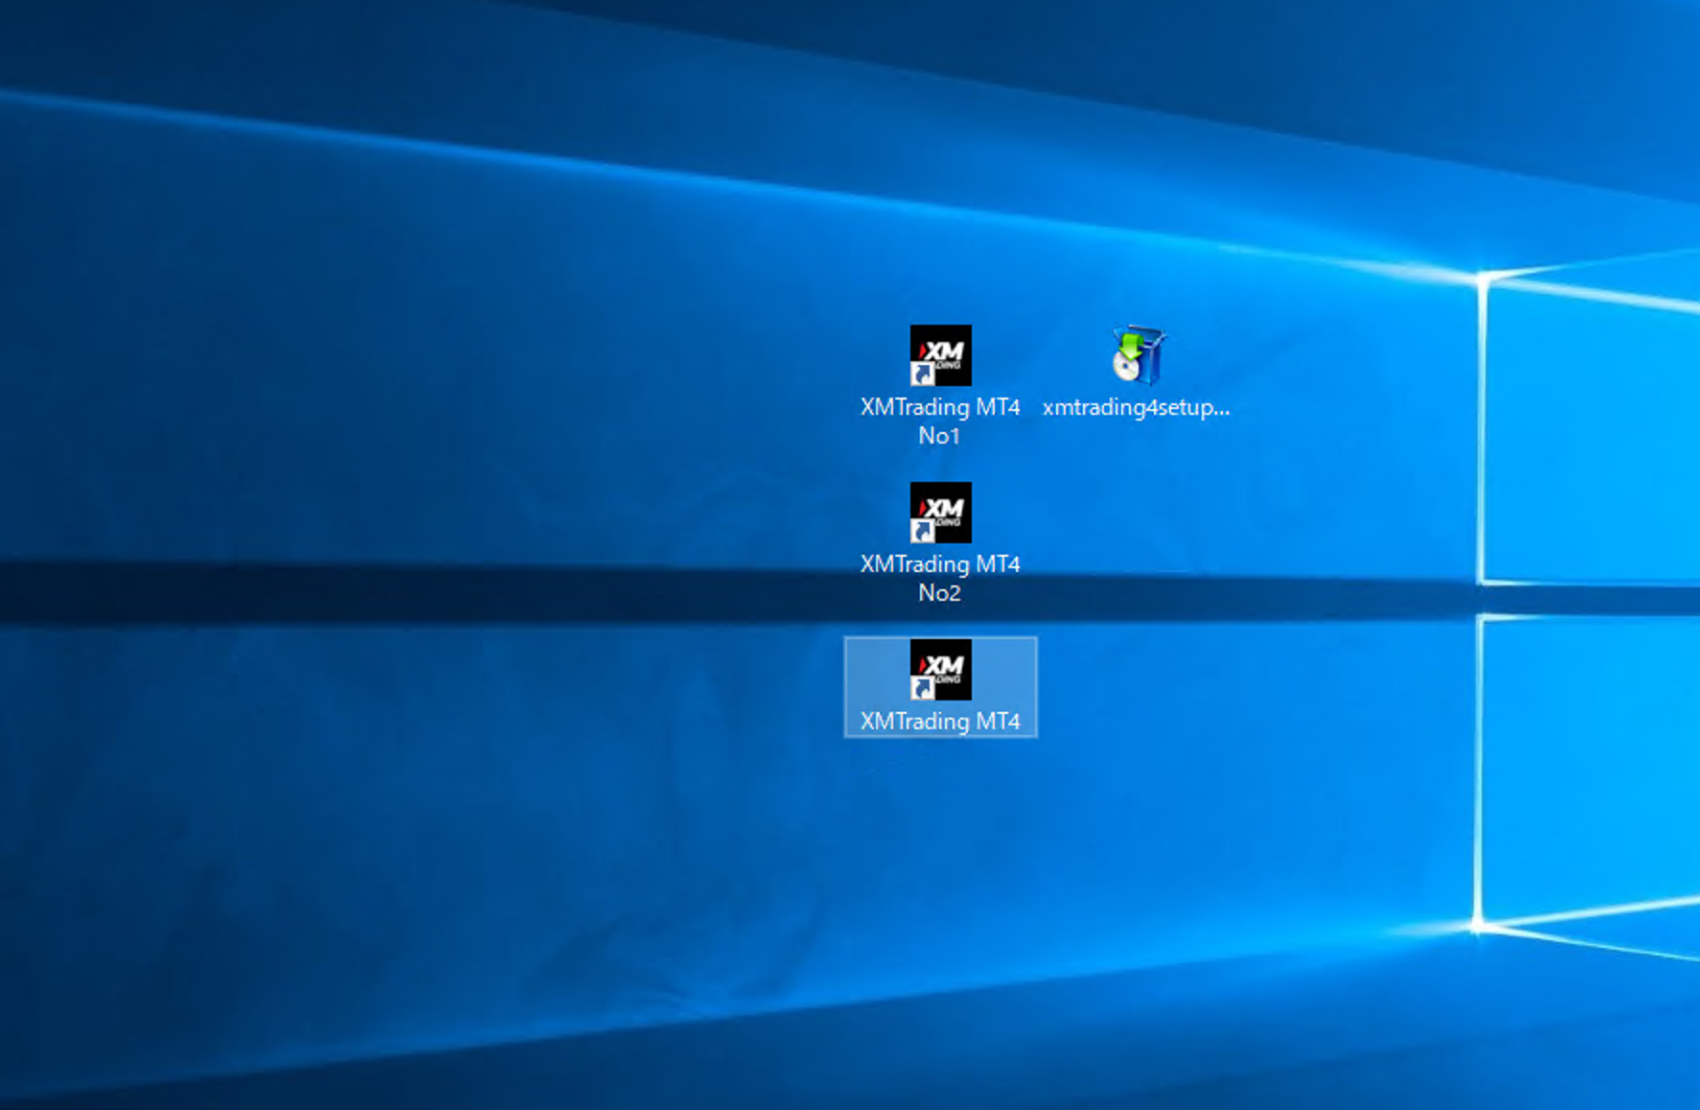Click the "XMTrading MT4" text above "No1"
The image size is (1700, 1110).
(940, 407)
